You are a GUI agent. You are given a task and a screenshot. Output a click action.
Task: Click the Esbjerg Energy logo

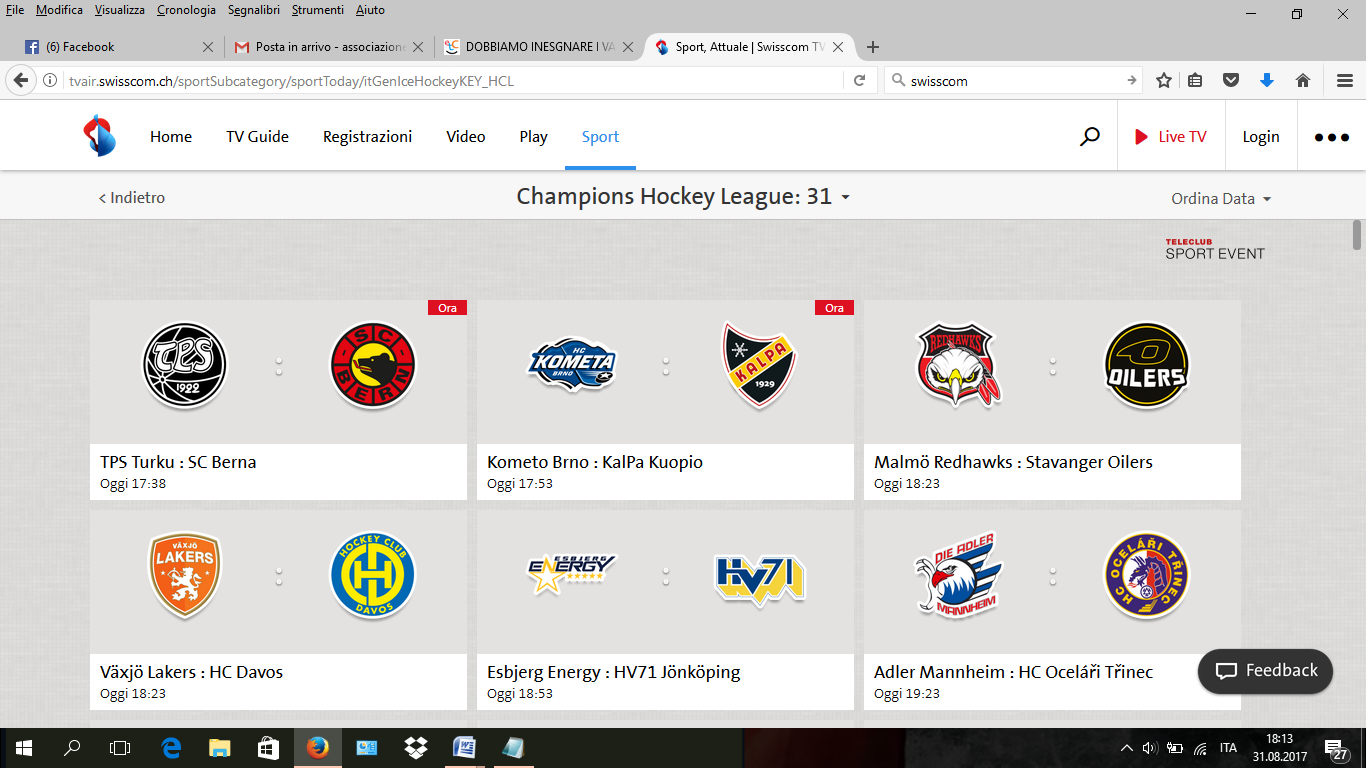[x=572, y=574]
